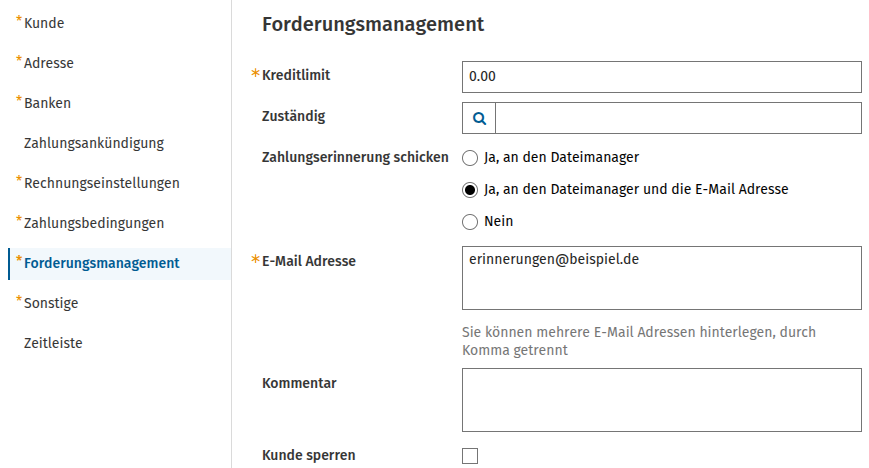The image size is (869, 468).
Task: Select radio 'Ja, an den Dateimanager'
Action: (470, 158)
